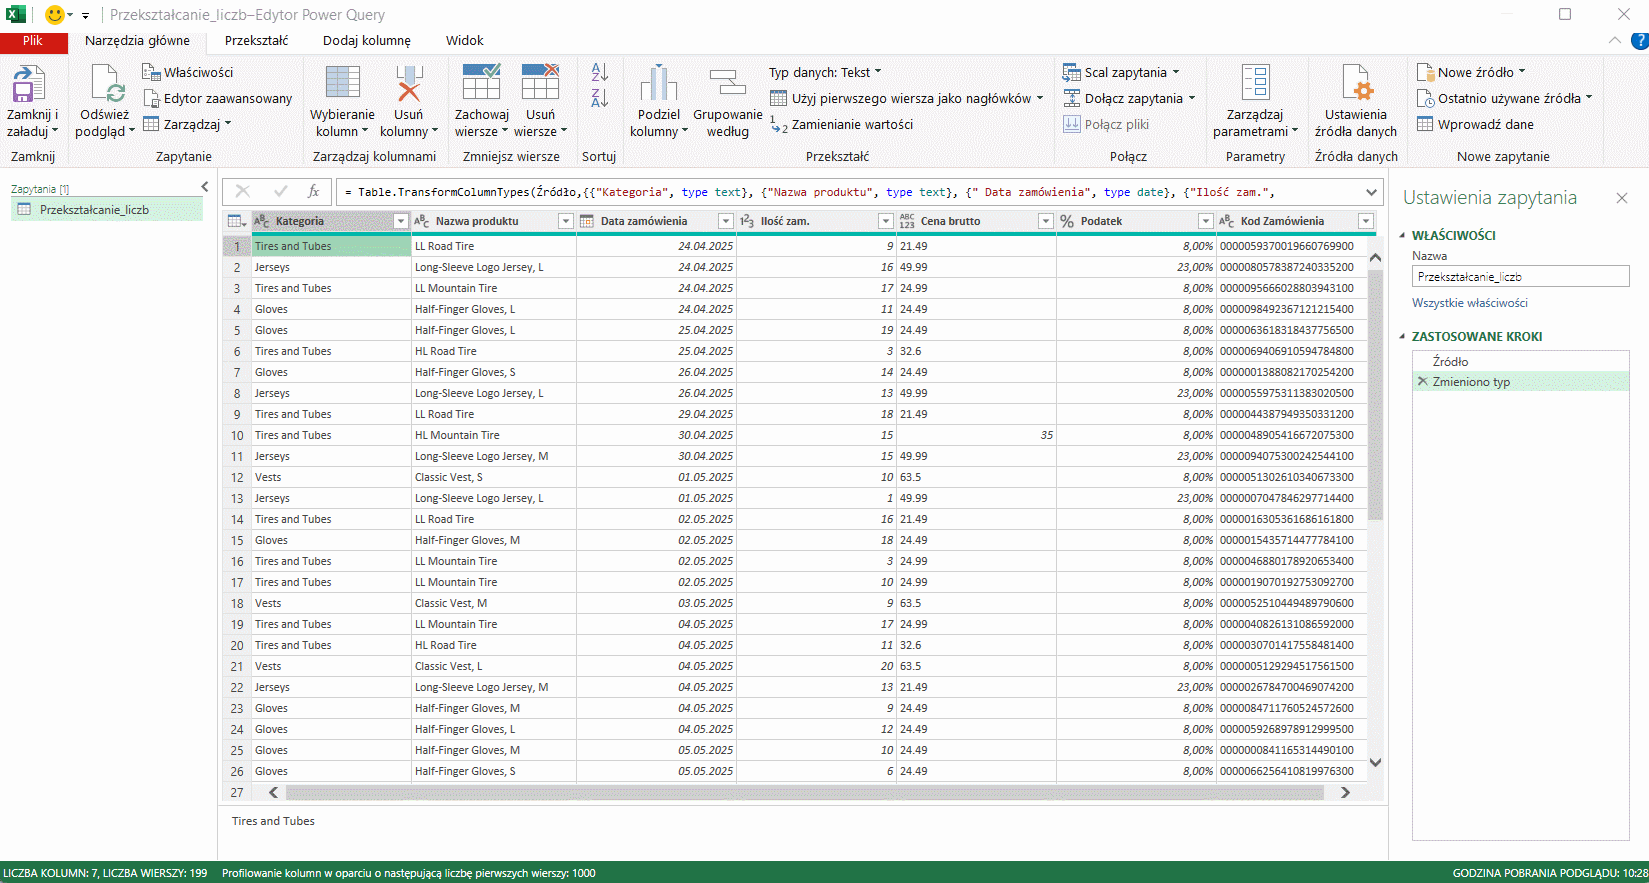This screenshot has height=883, width=1649.
Task: Delete the Zmieniono typ step with the X
Action: pos(1422,381)
